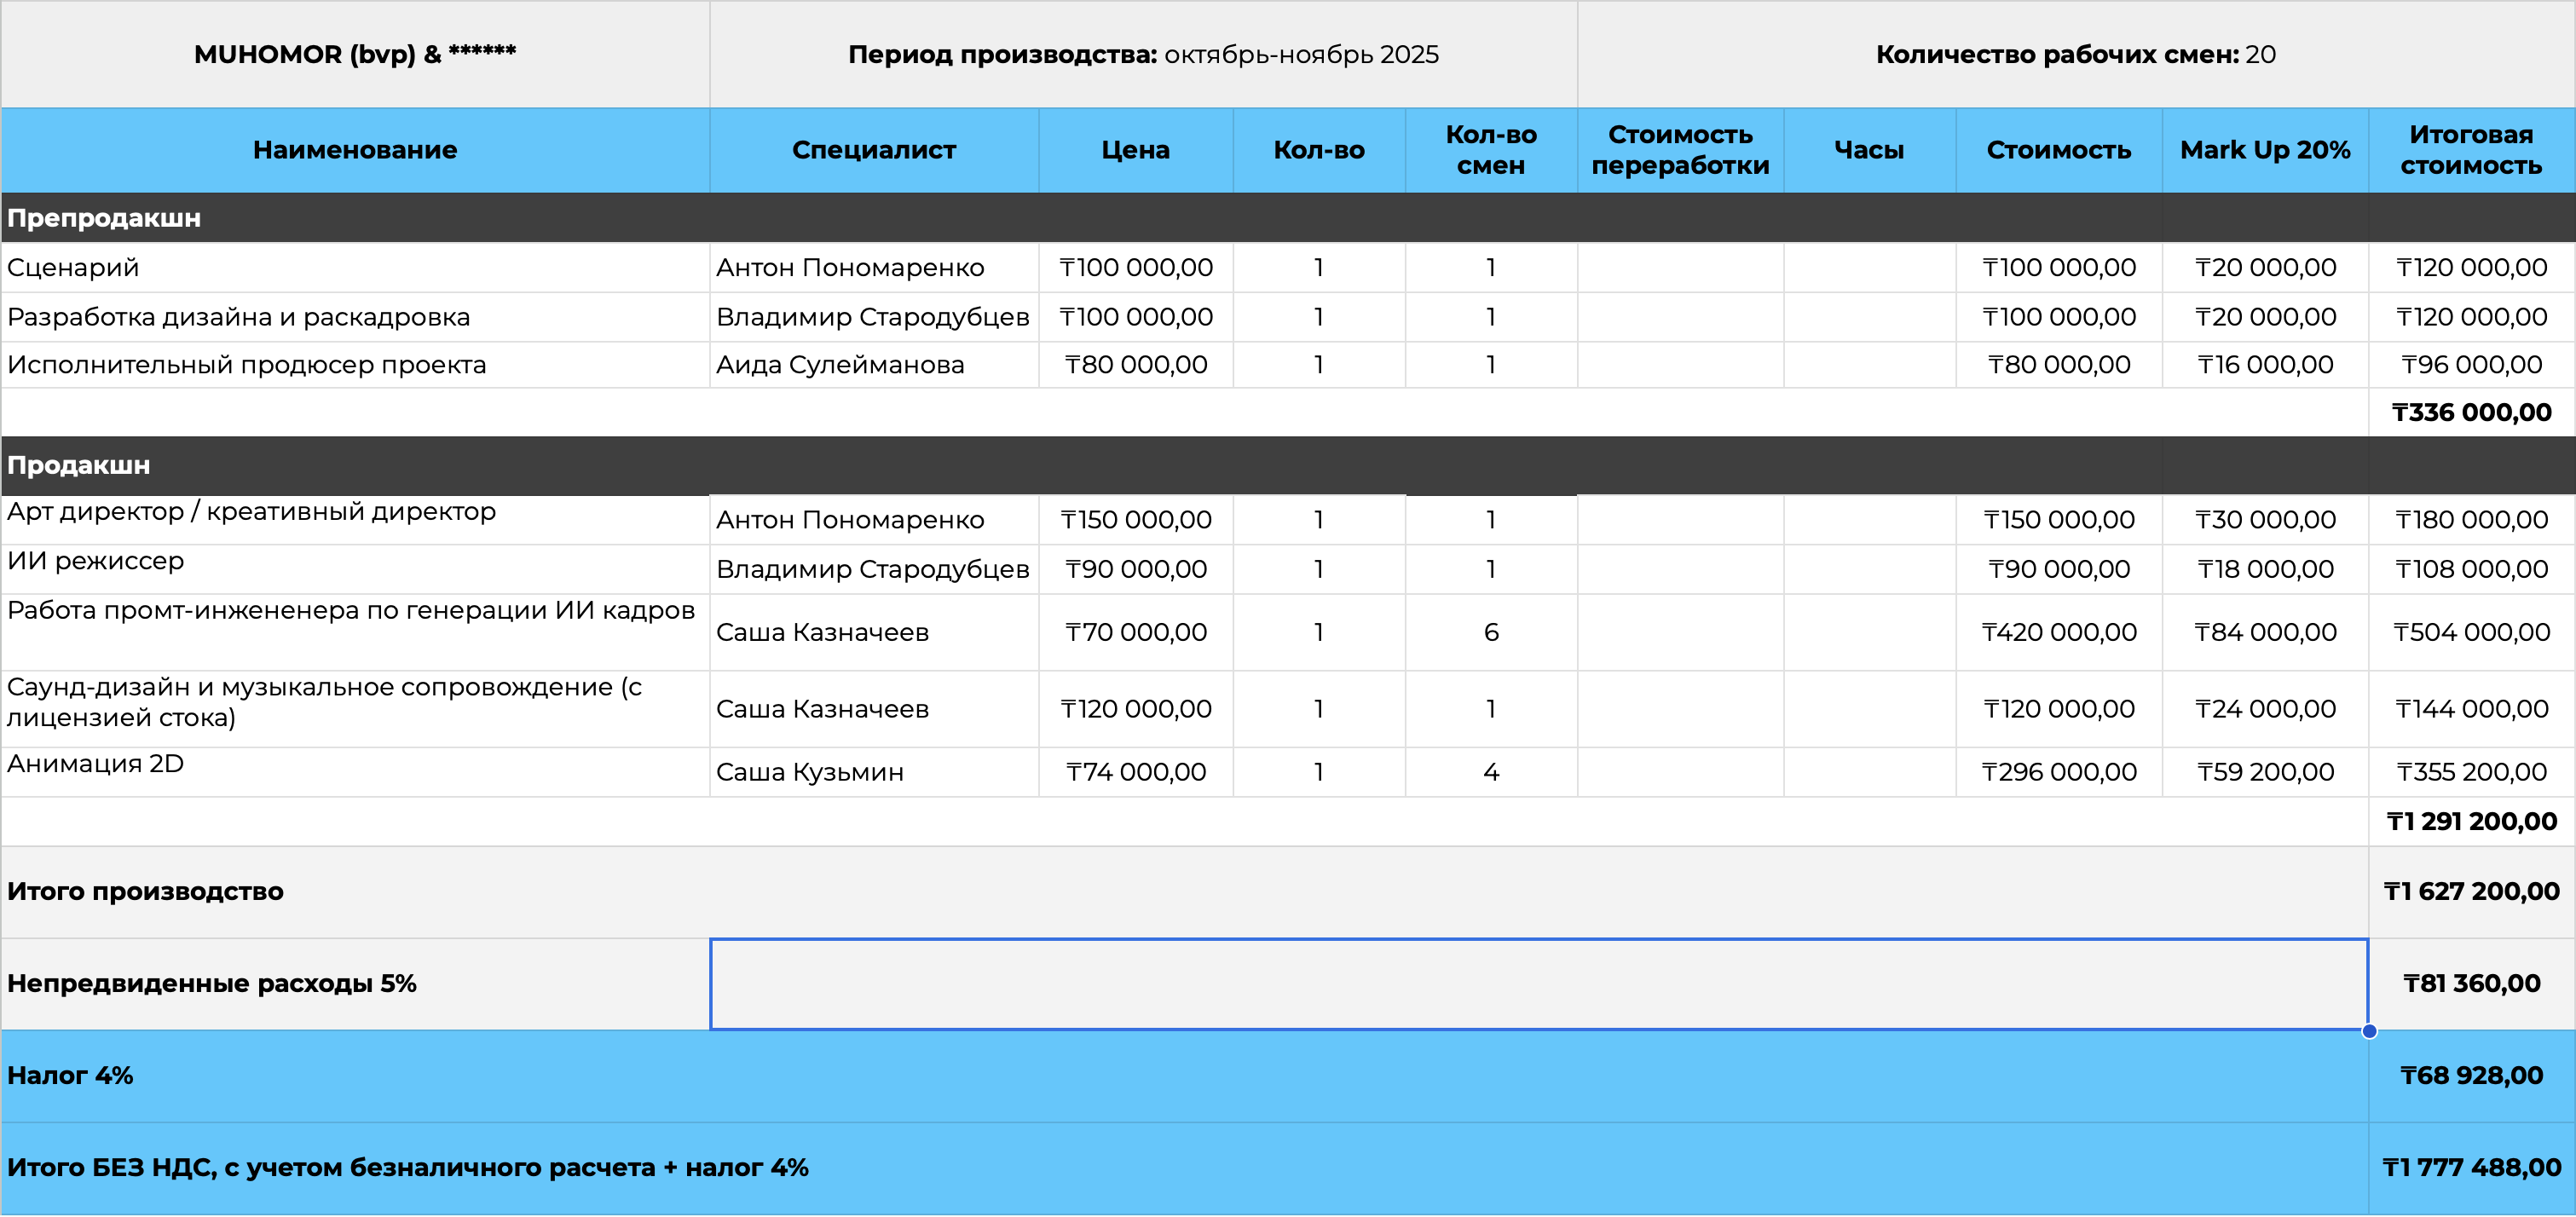
Task: Click the 'Препродакшн' section row
Action: [104, 218]
